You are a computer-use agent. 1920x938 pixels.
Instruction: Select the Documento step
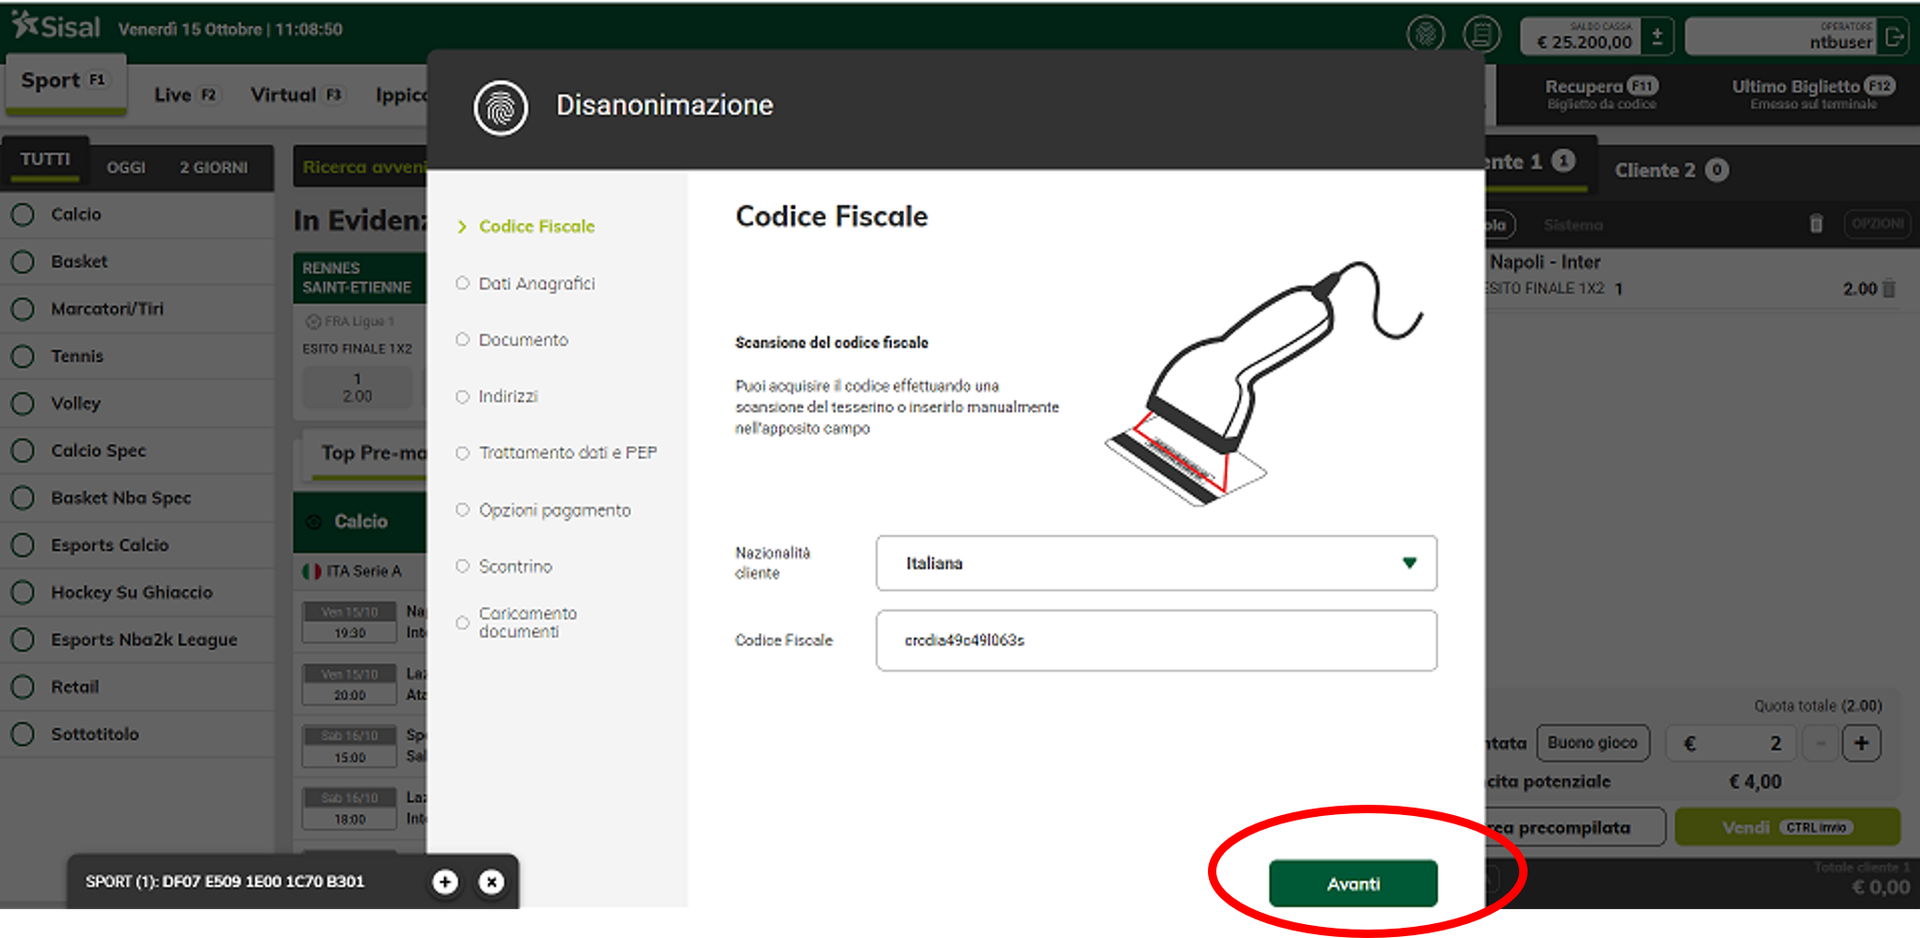(523, 340)
